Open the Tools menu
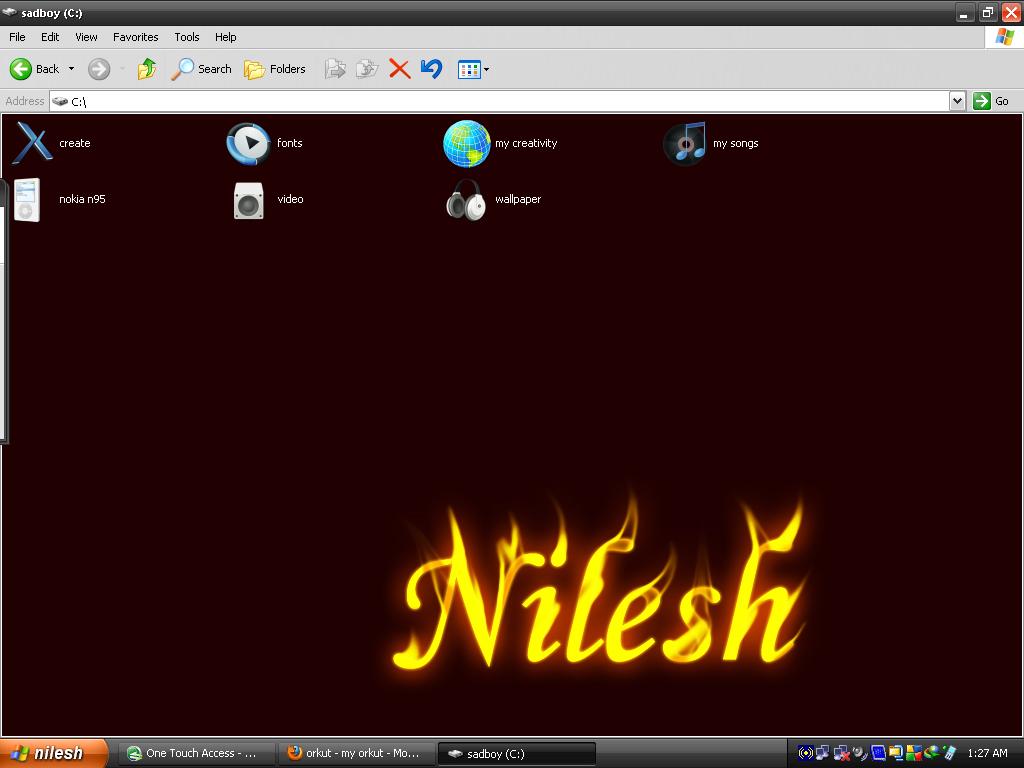1024x768 pixels. [186, 37]
